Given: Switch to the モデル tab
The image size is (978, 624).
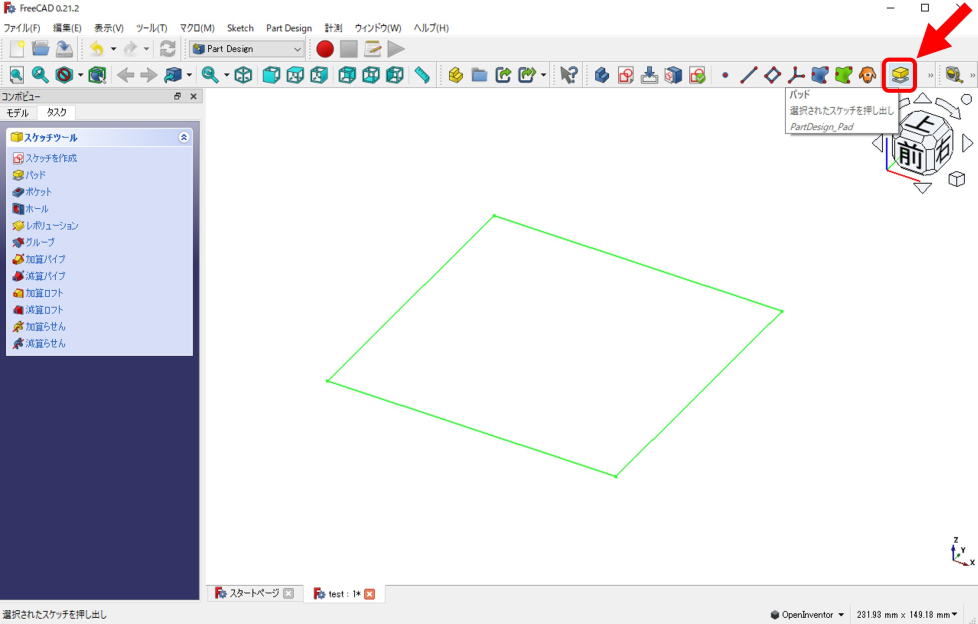Looking at the screenshot, I should 18,113.
